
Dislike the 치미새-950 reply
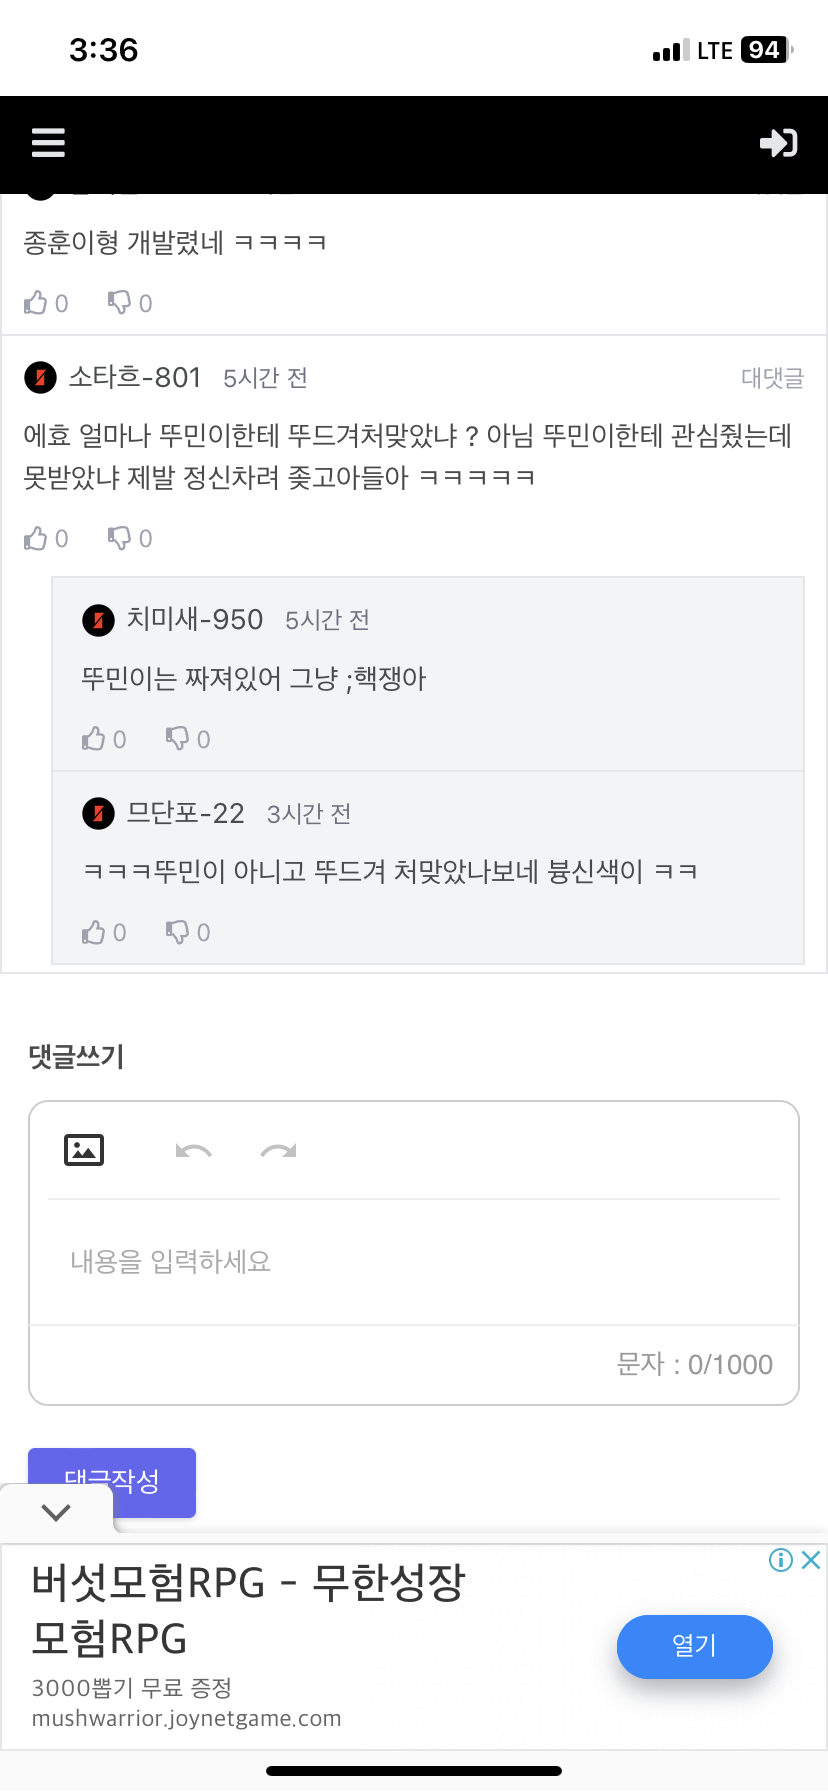pyautogui.click(x=178, y=739)
